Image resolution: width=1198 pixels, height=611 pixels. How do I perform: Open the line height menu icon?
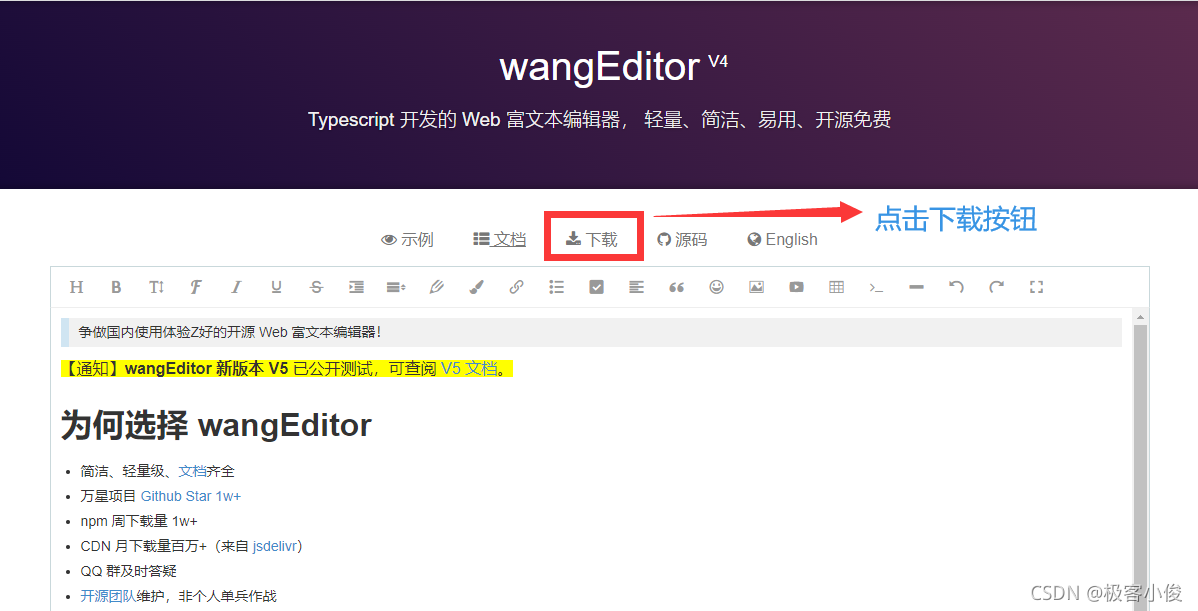(x=396, y=287)
